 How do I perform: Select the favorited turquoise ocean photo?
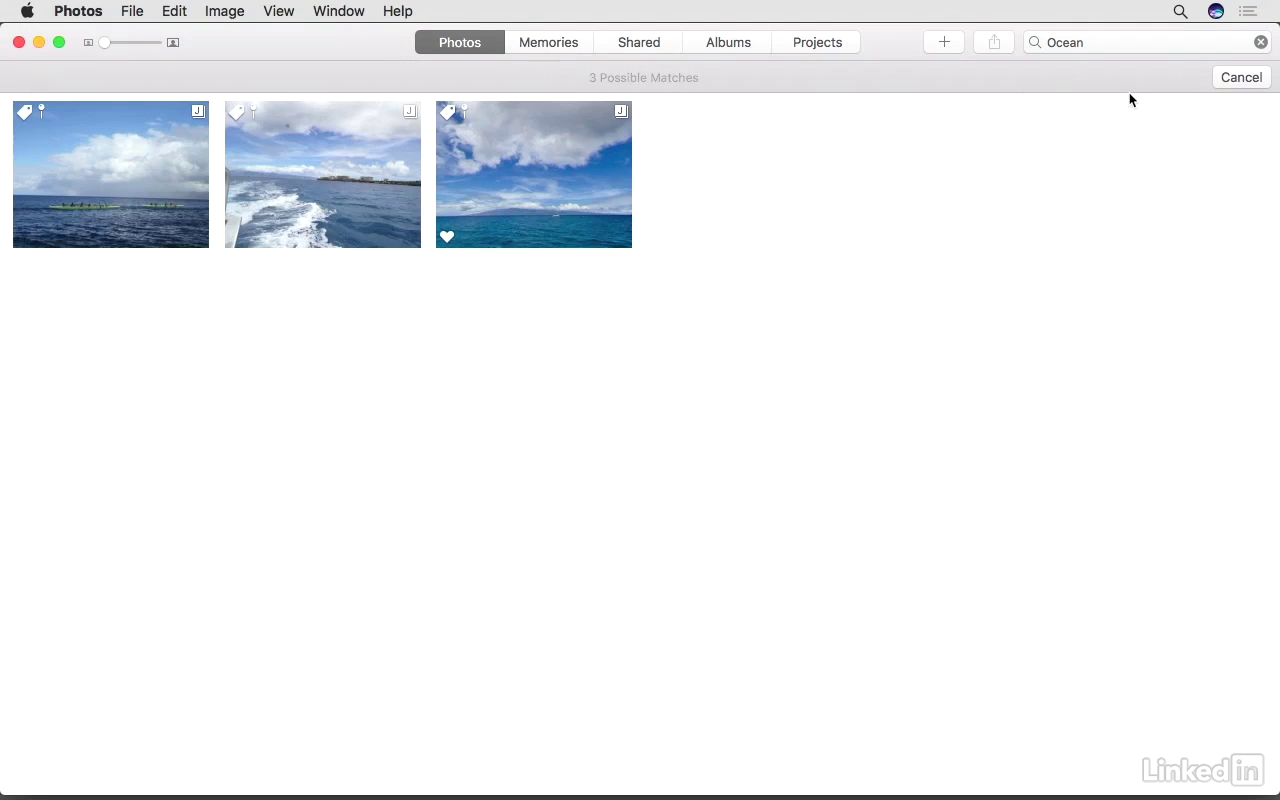(534, 174)
